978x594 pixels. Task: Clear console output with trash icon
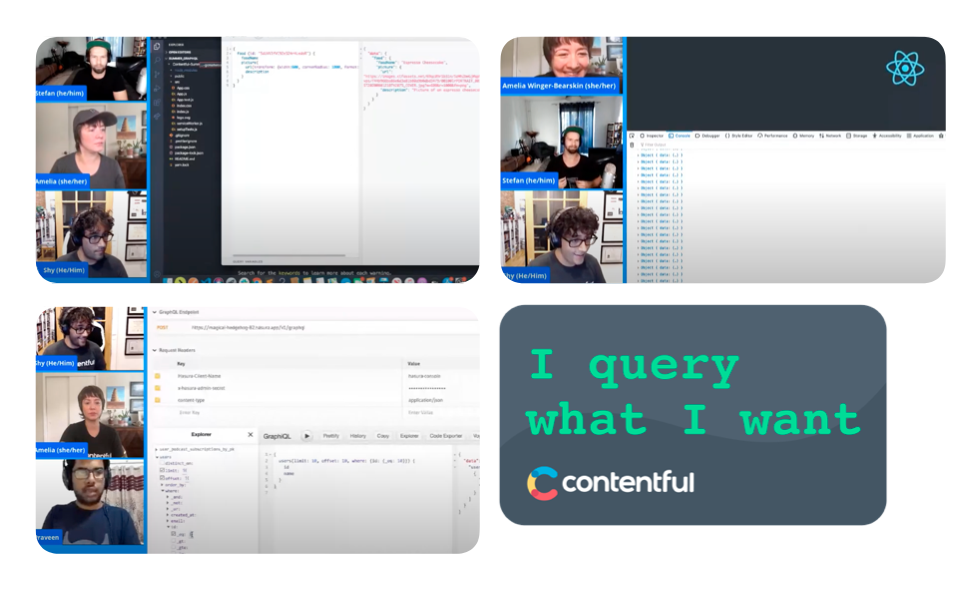(632, 145)
